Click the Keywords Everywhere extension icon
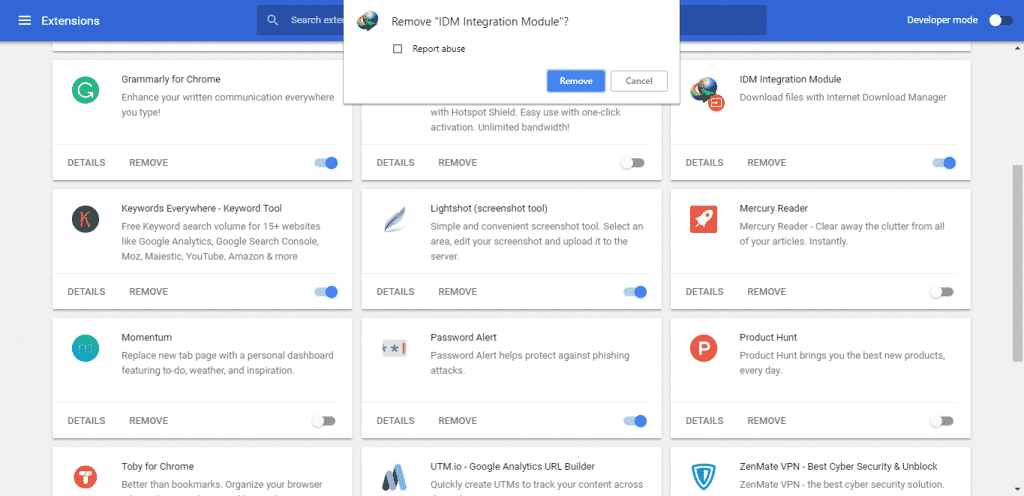This screenshot has width=1024, height=496. (x=86, y=220)
